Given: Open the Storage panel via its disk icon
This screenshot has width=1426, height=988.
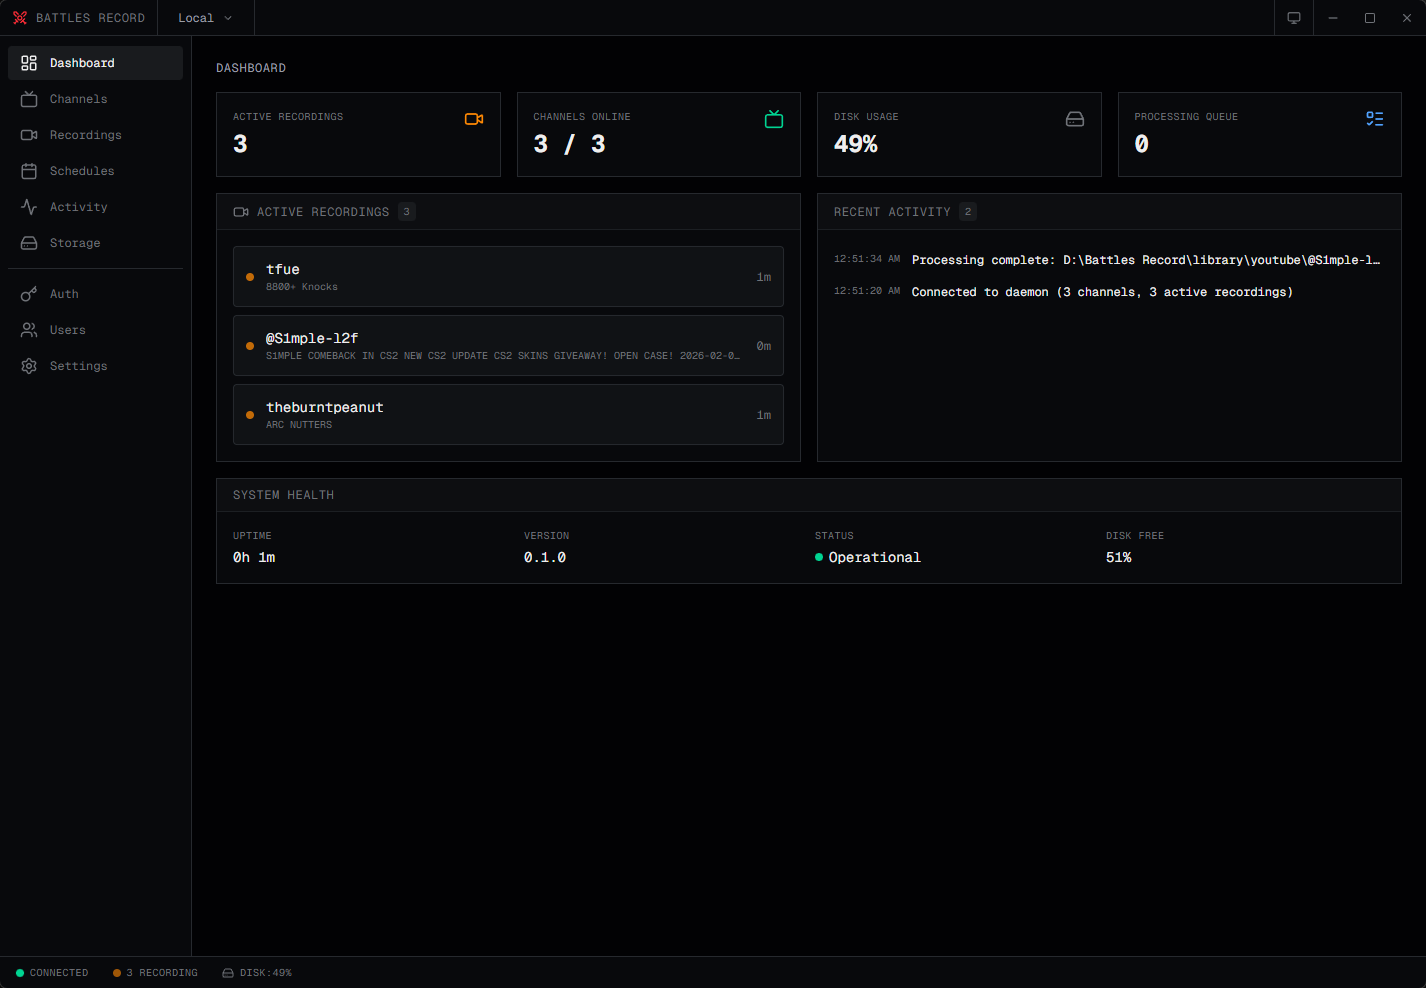Looking at the screenshot, I should pyautogui.click(x=29, y=242).
